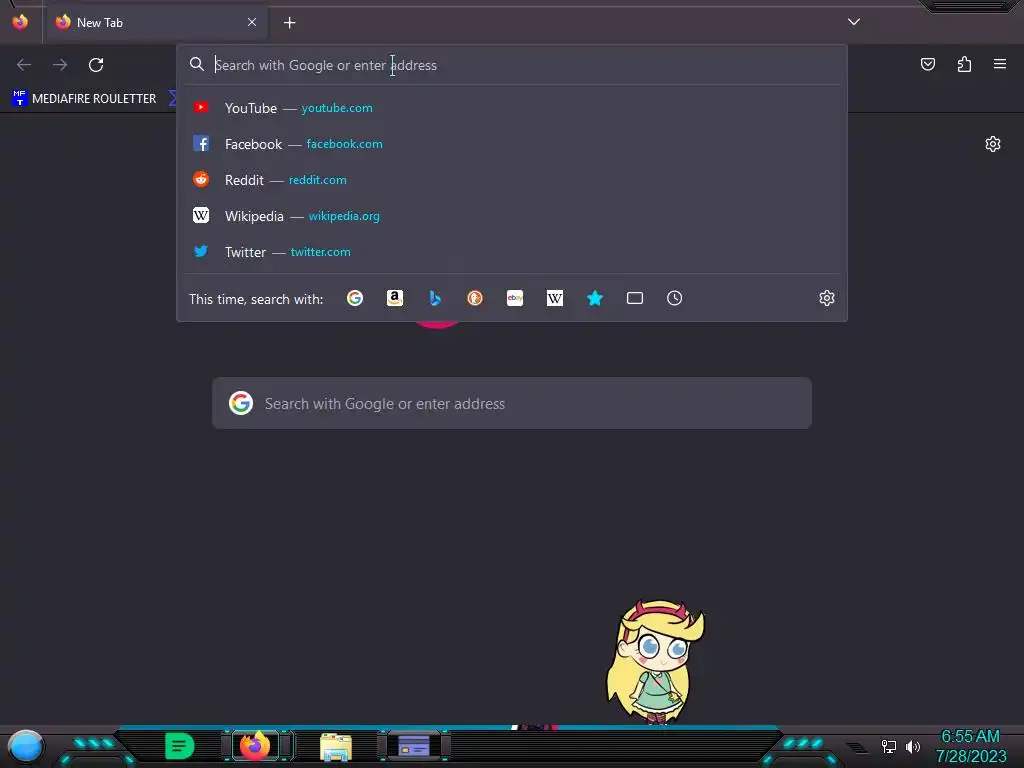Search this time with Amazon
This screenshot has height=768, width=1024.
[394, 298]
